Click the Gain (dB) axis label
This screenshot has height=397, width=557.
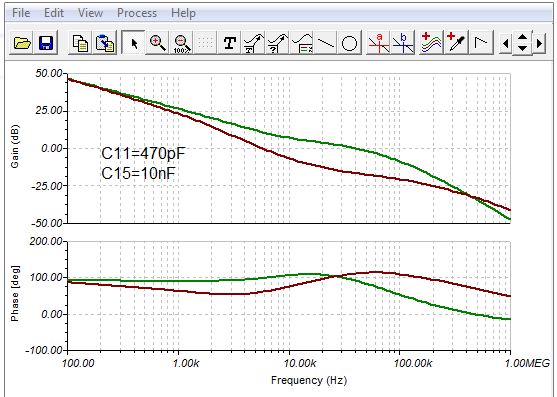pos(15,146)
